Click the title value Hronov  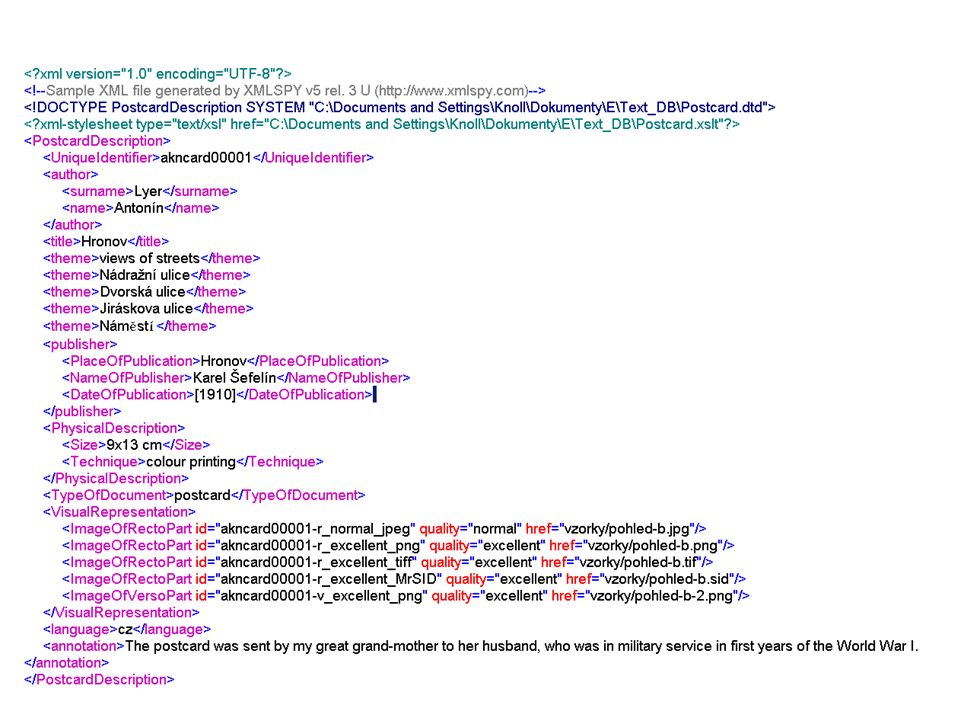[104, 242]
